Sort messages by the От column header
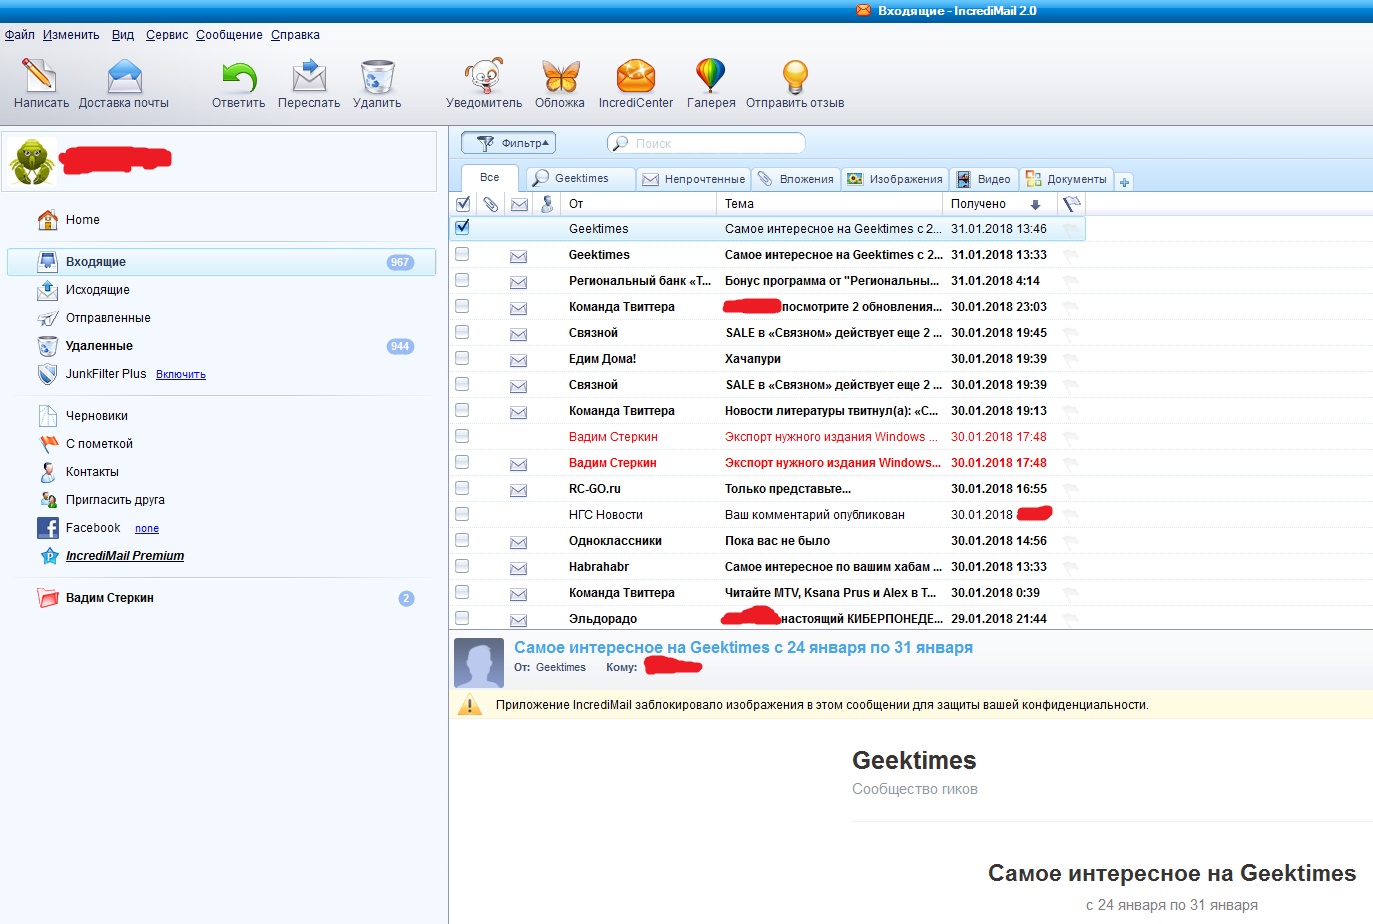The height and width of the screenshot is (924, 1373). pyautogui.click(x=638, y=204)
